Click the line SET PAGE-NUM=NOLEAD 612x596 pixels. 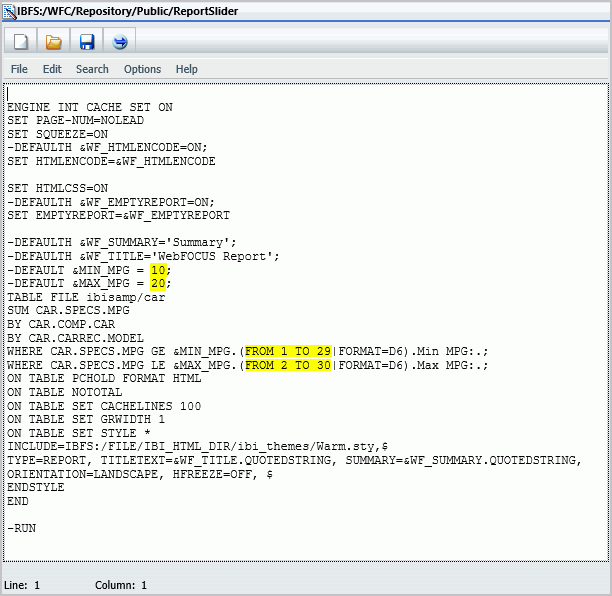click(x=75, y=120)
